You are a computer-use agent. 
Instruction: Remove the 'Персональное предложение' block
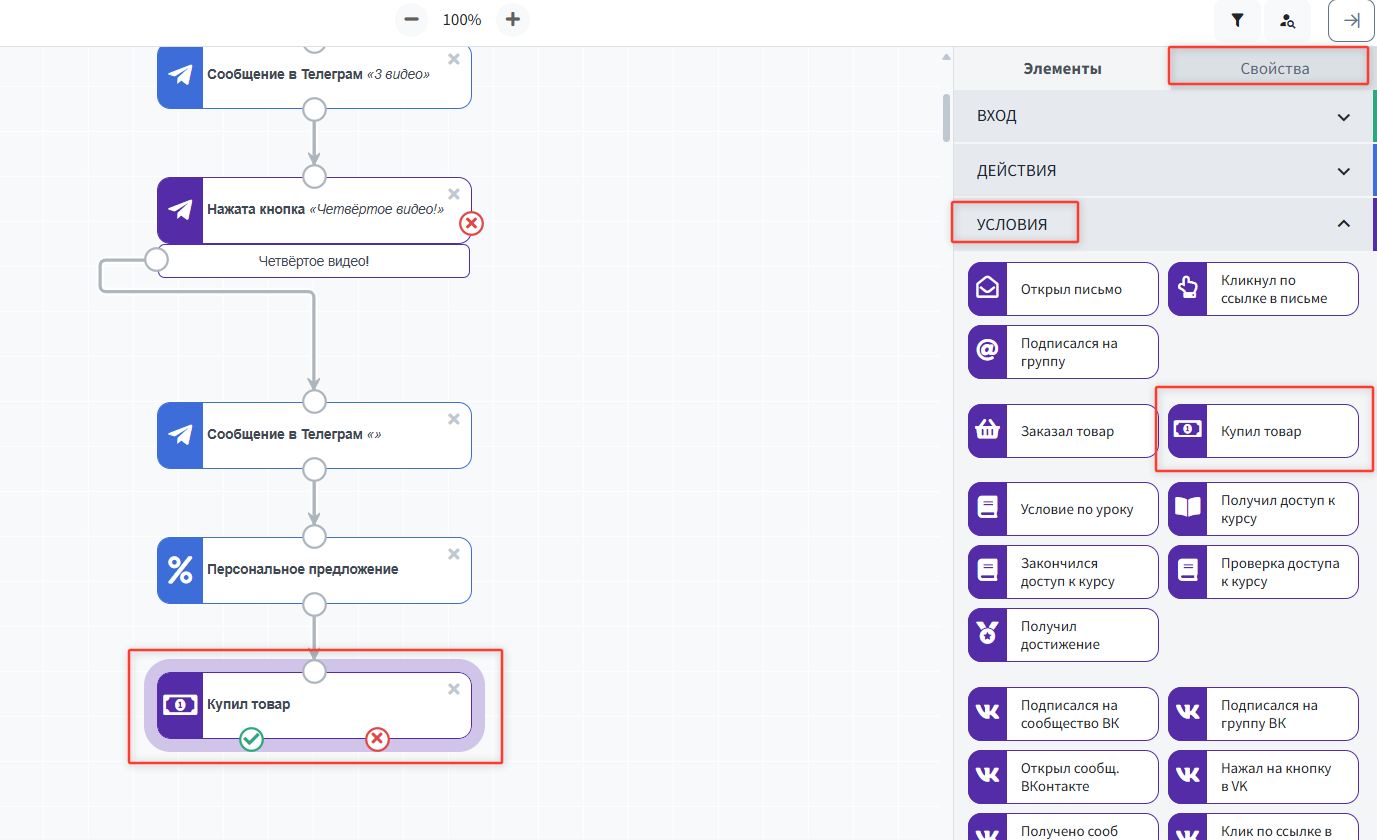pyautogui.click(x=454, y=554)
